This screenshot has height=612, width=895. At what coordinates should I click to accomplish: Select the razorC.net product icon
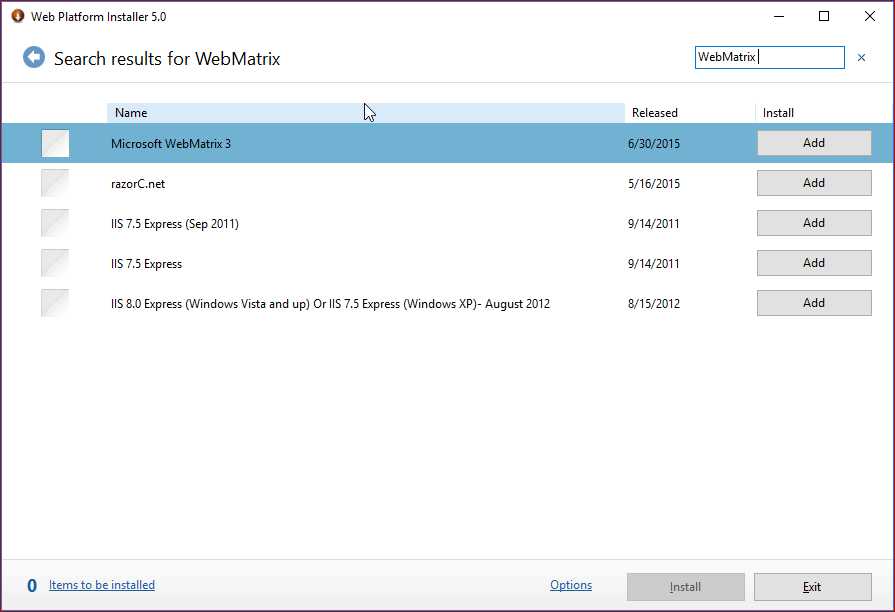55,183
